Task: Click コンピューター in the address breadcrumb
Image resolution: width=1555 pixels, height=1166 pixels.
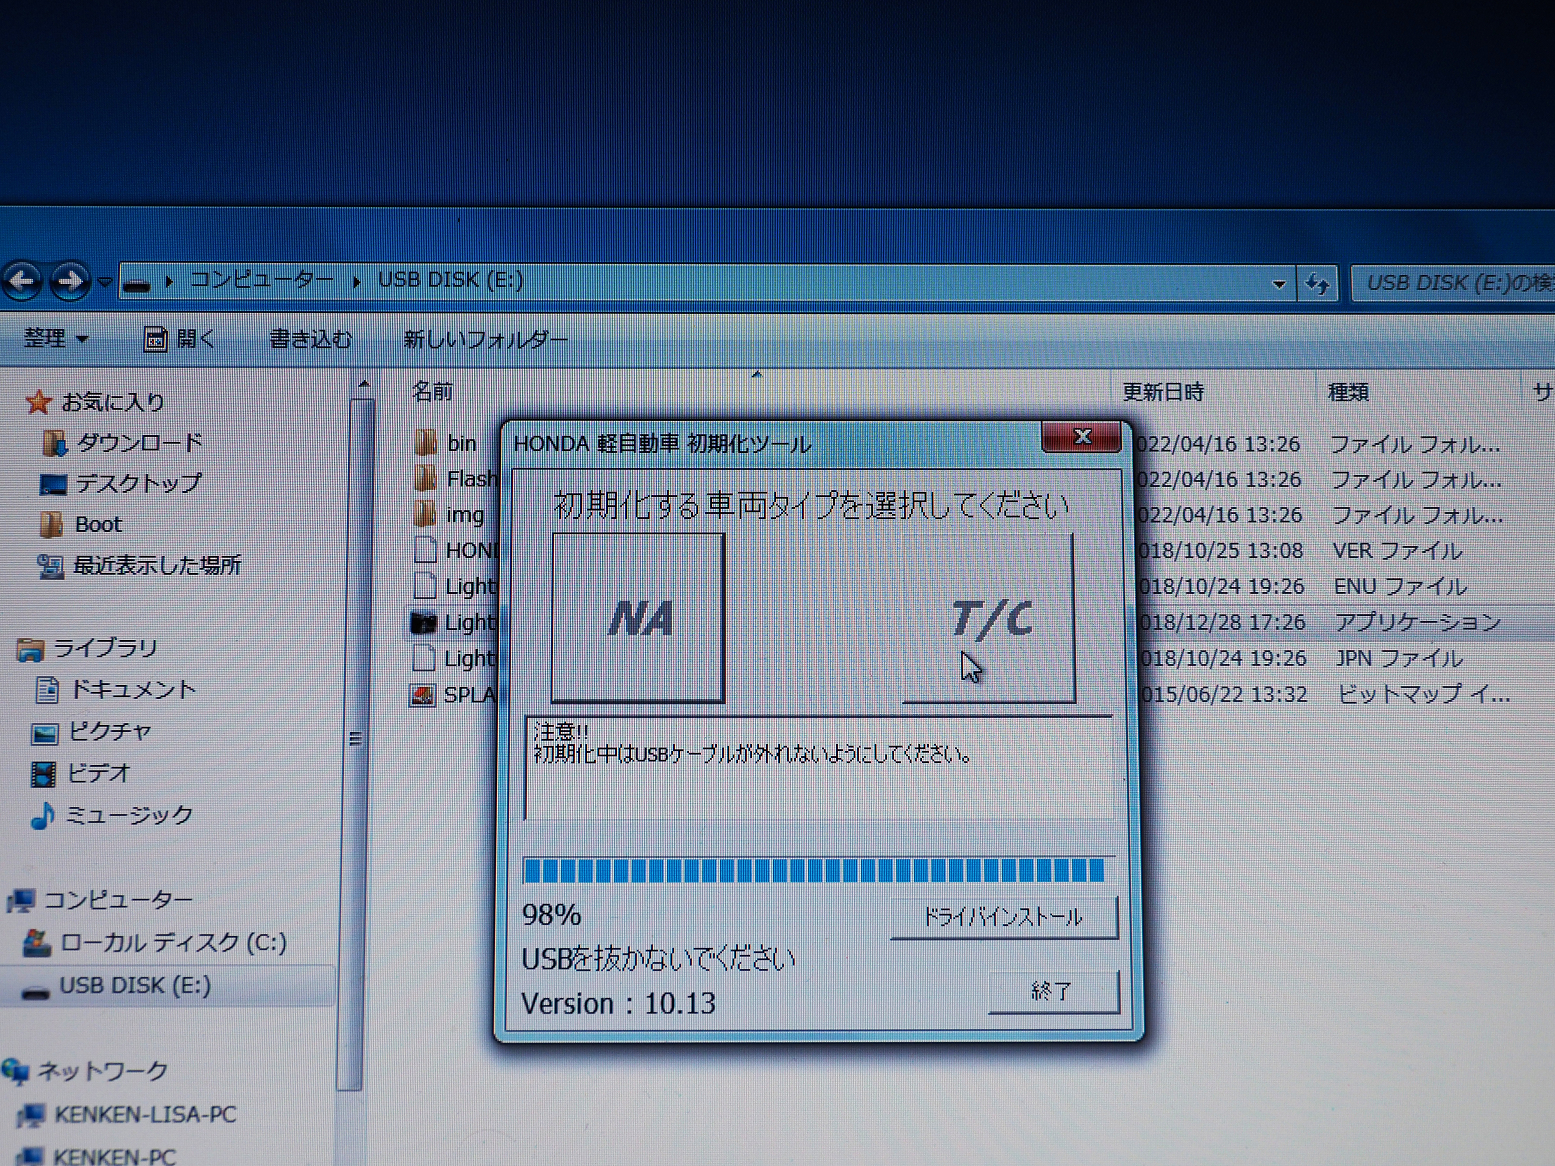Action: tap(261, 279)
